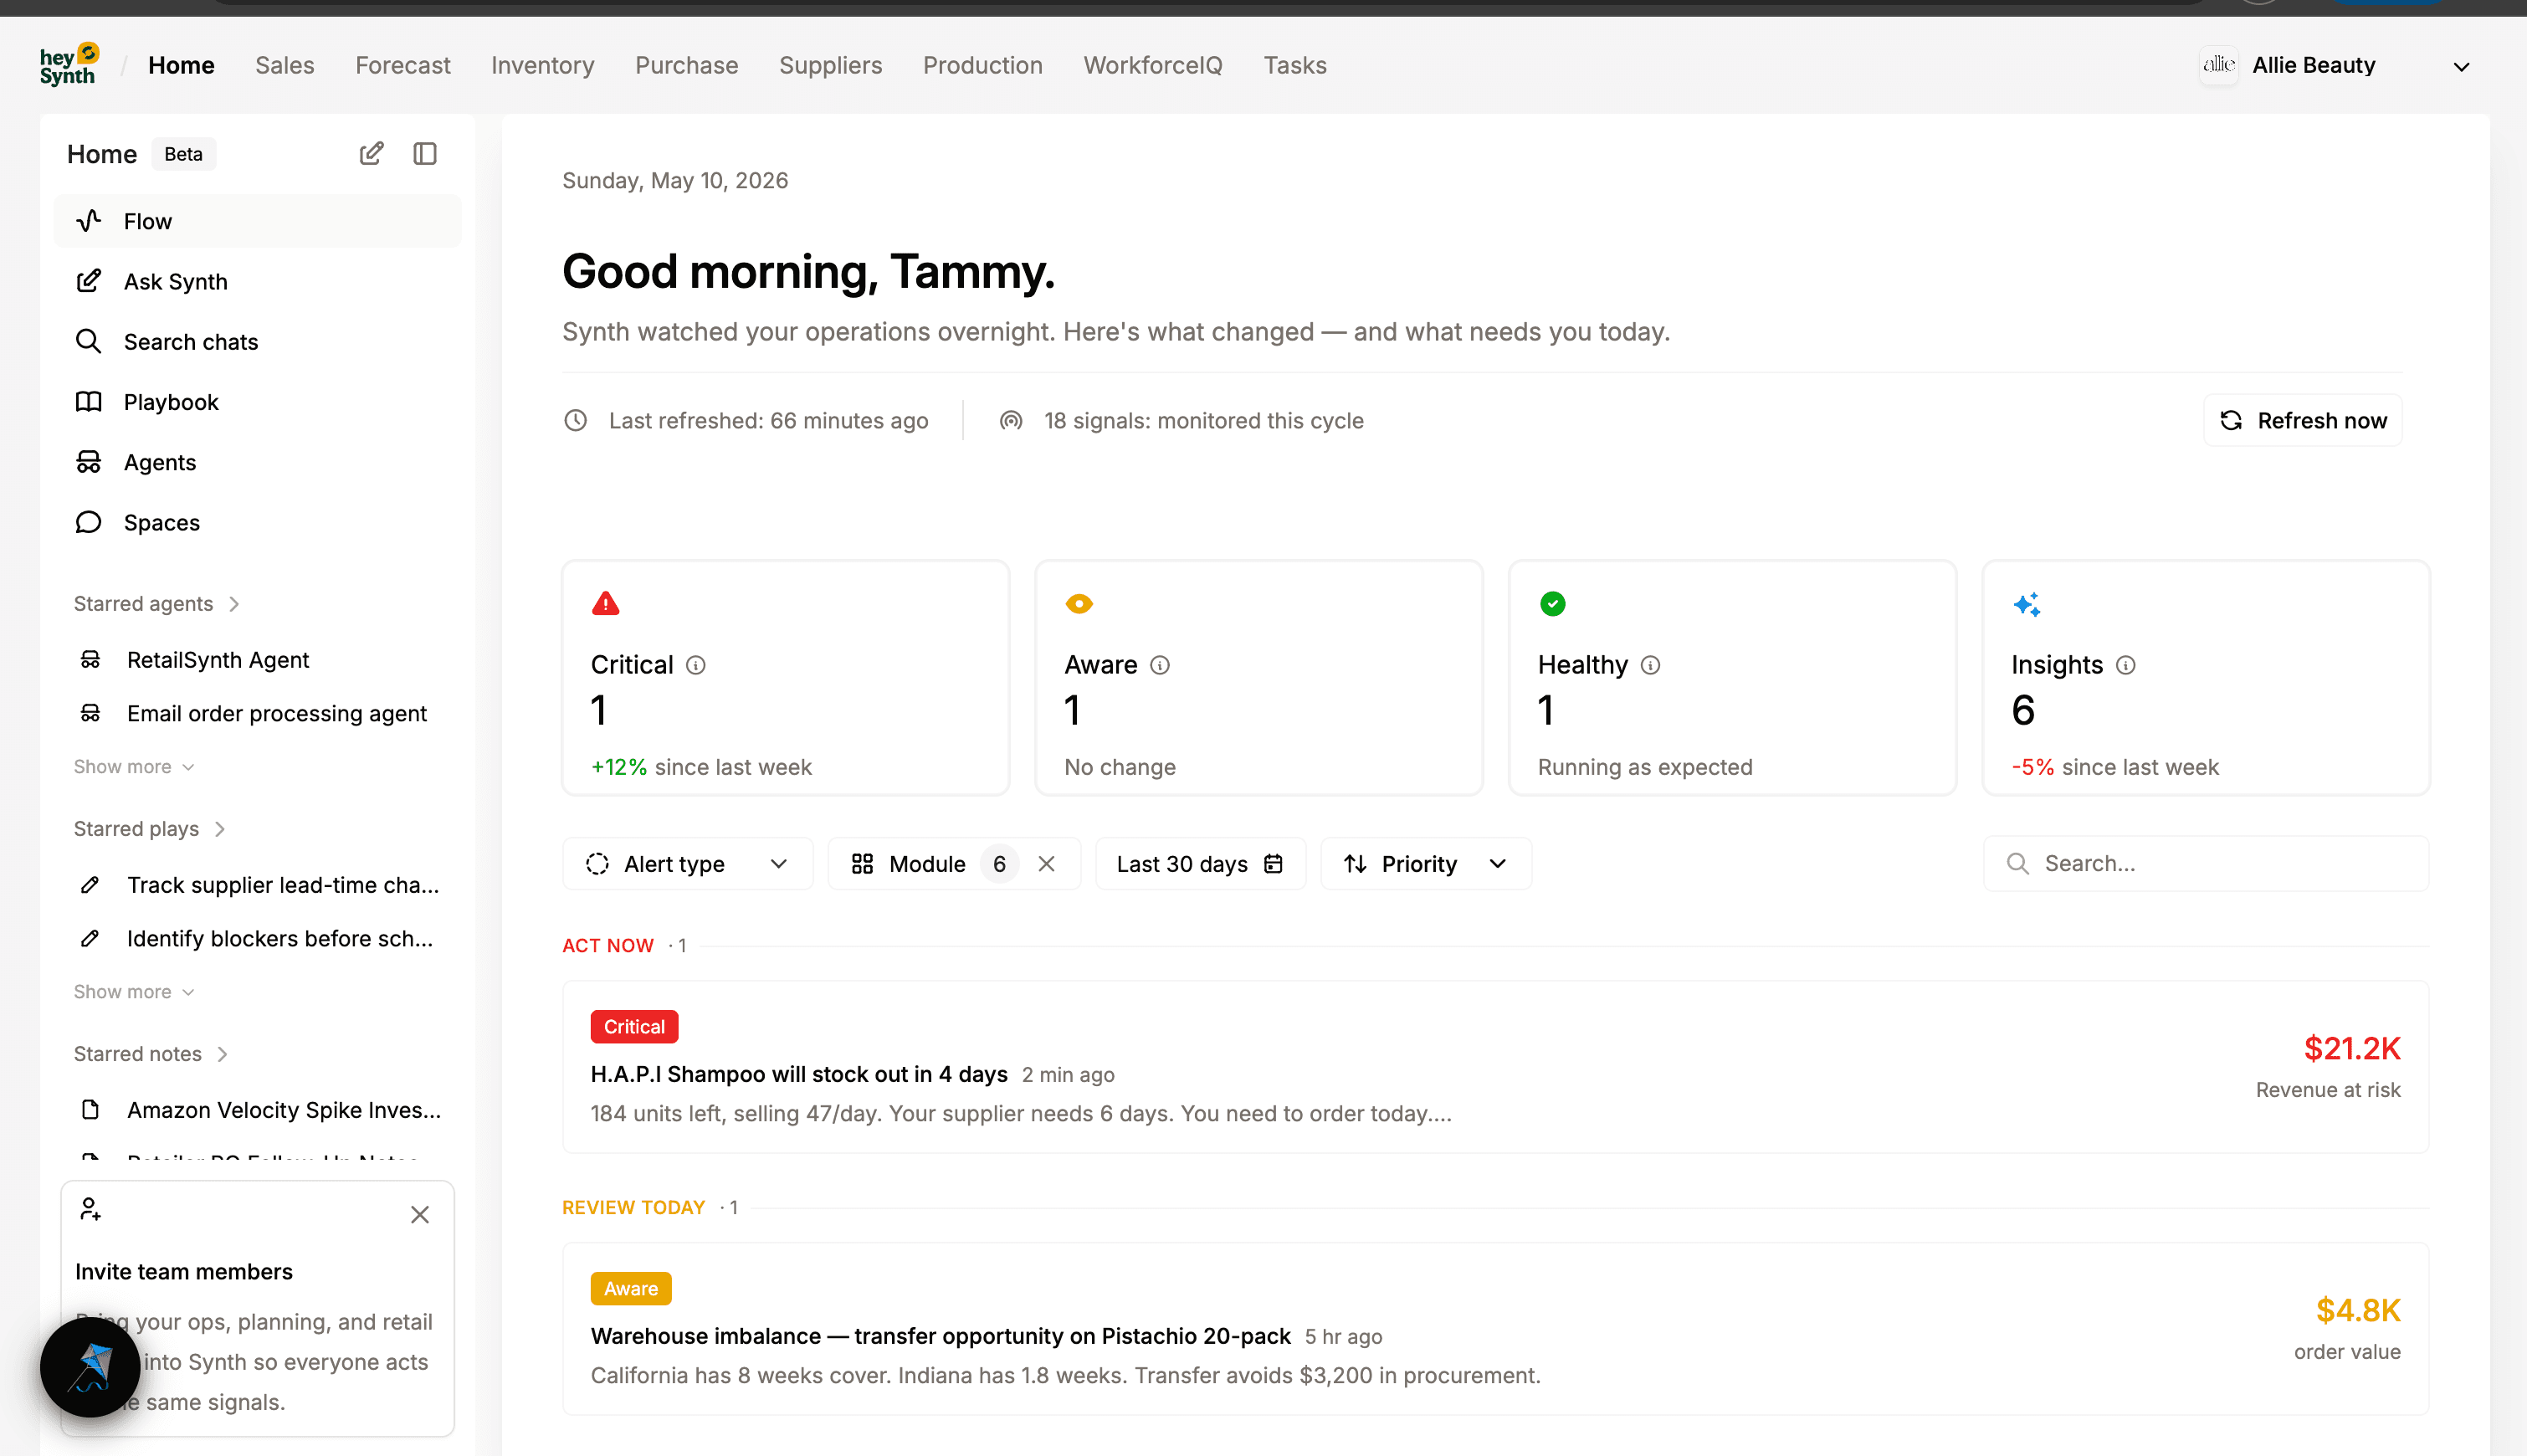Click the Aware summary card
Viewport: 2527px width, 1456px height.
point(1258,678)
